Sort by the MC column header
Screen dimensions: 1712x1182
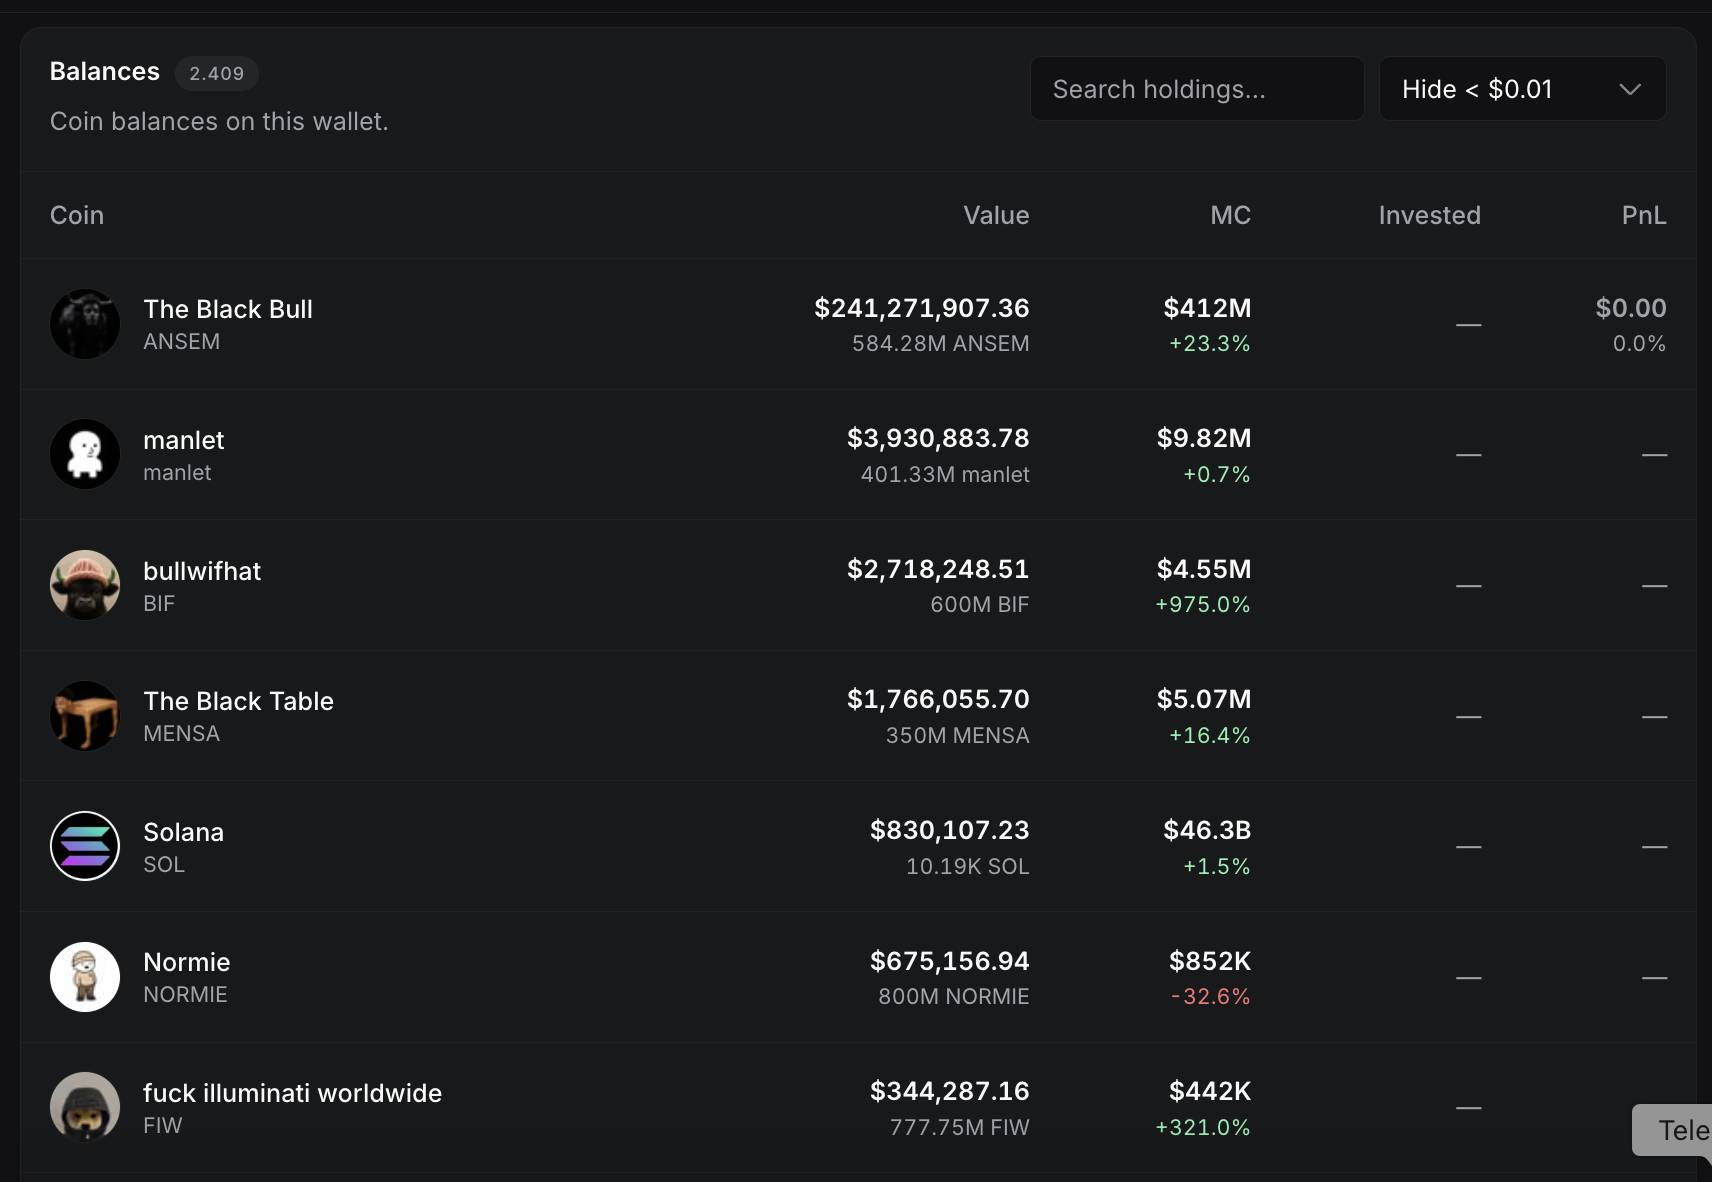tap(1230, 215)
